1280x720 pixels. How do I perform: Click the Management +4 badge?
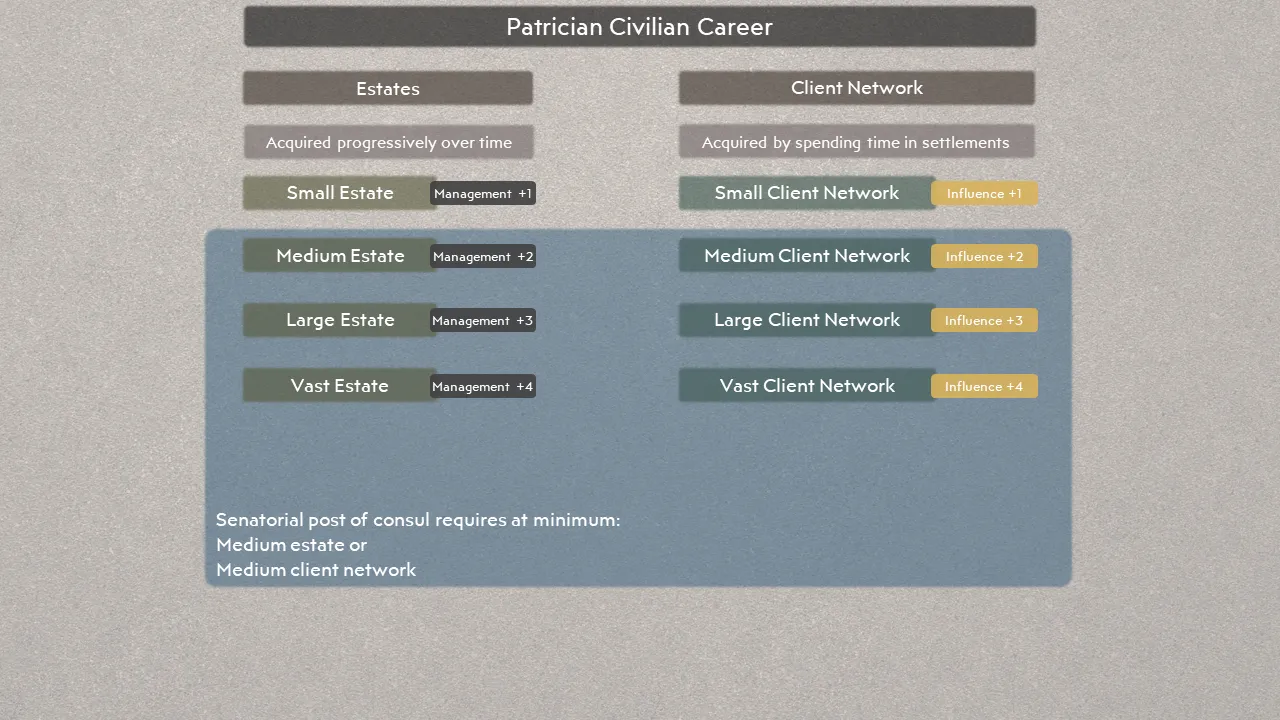click(483, 386)
